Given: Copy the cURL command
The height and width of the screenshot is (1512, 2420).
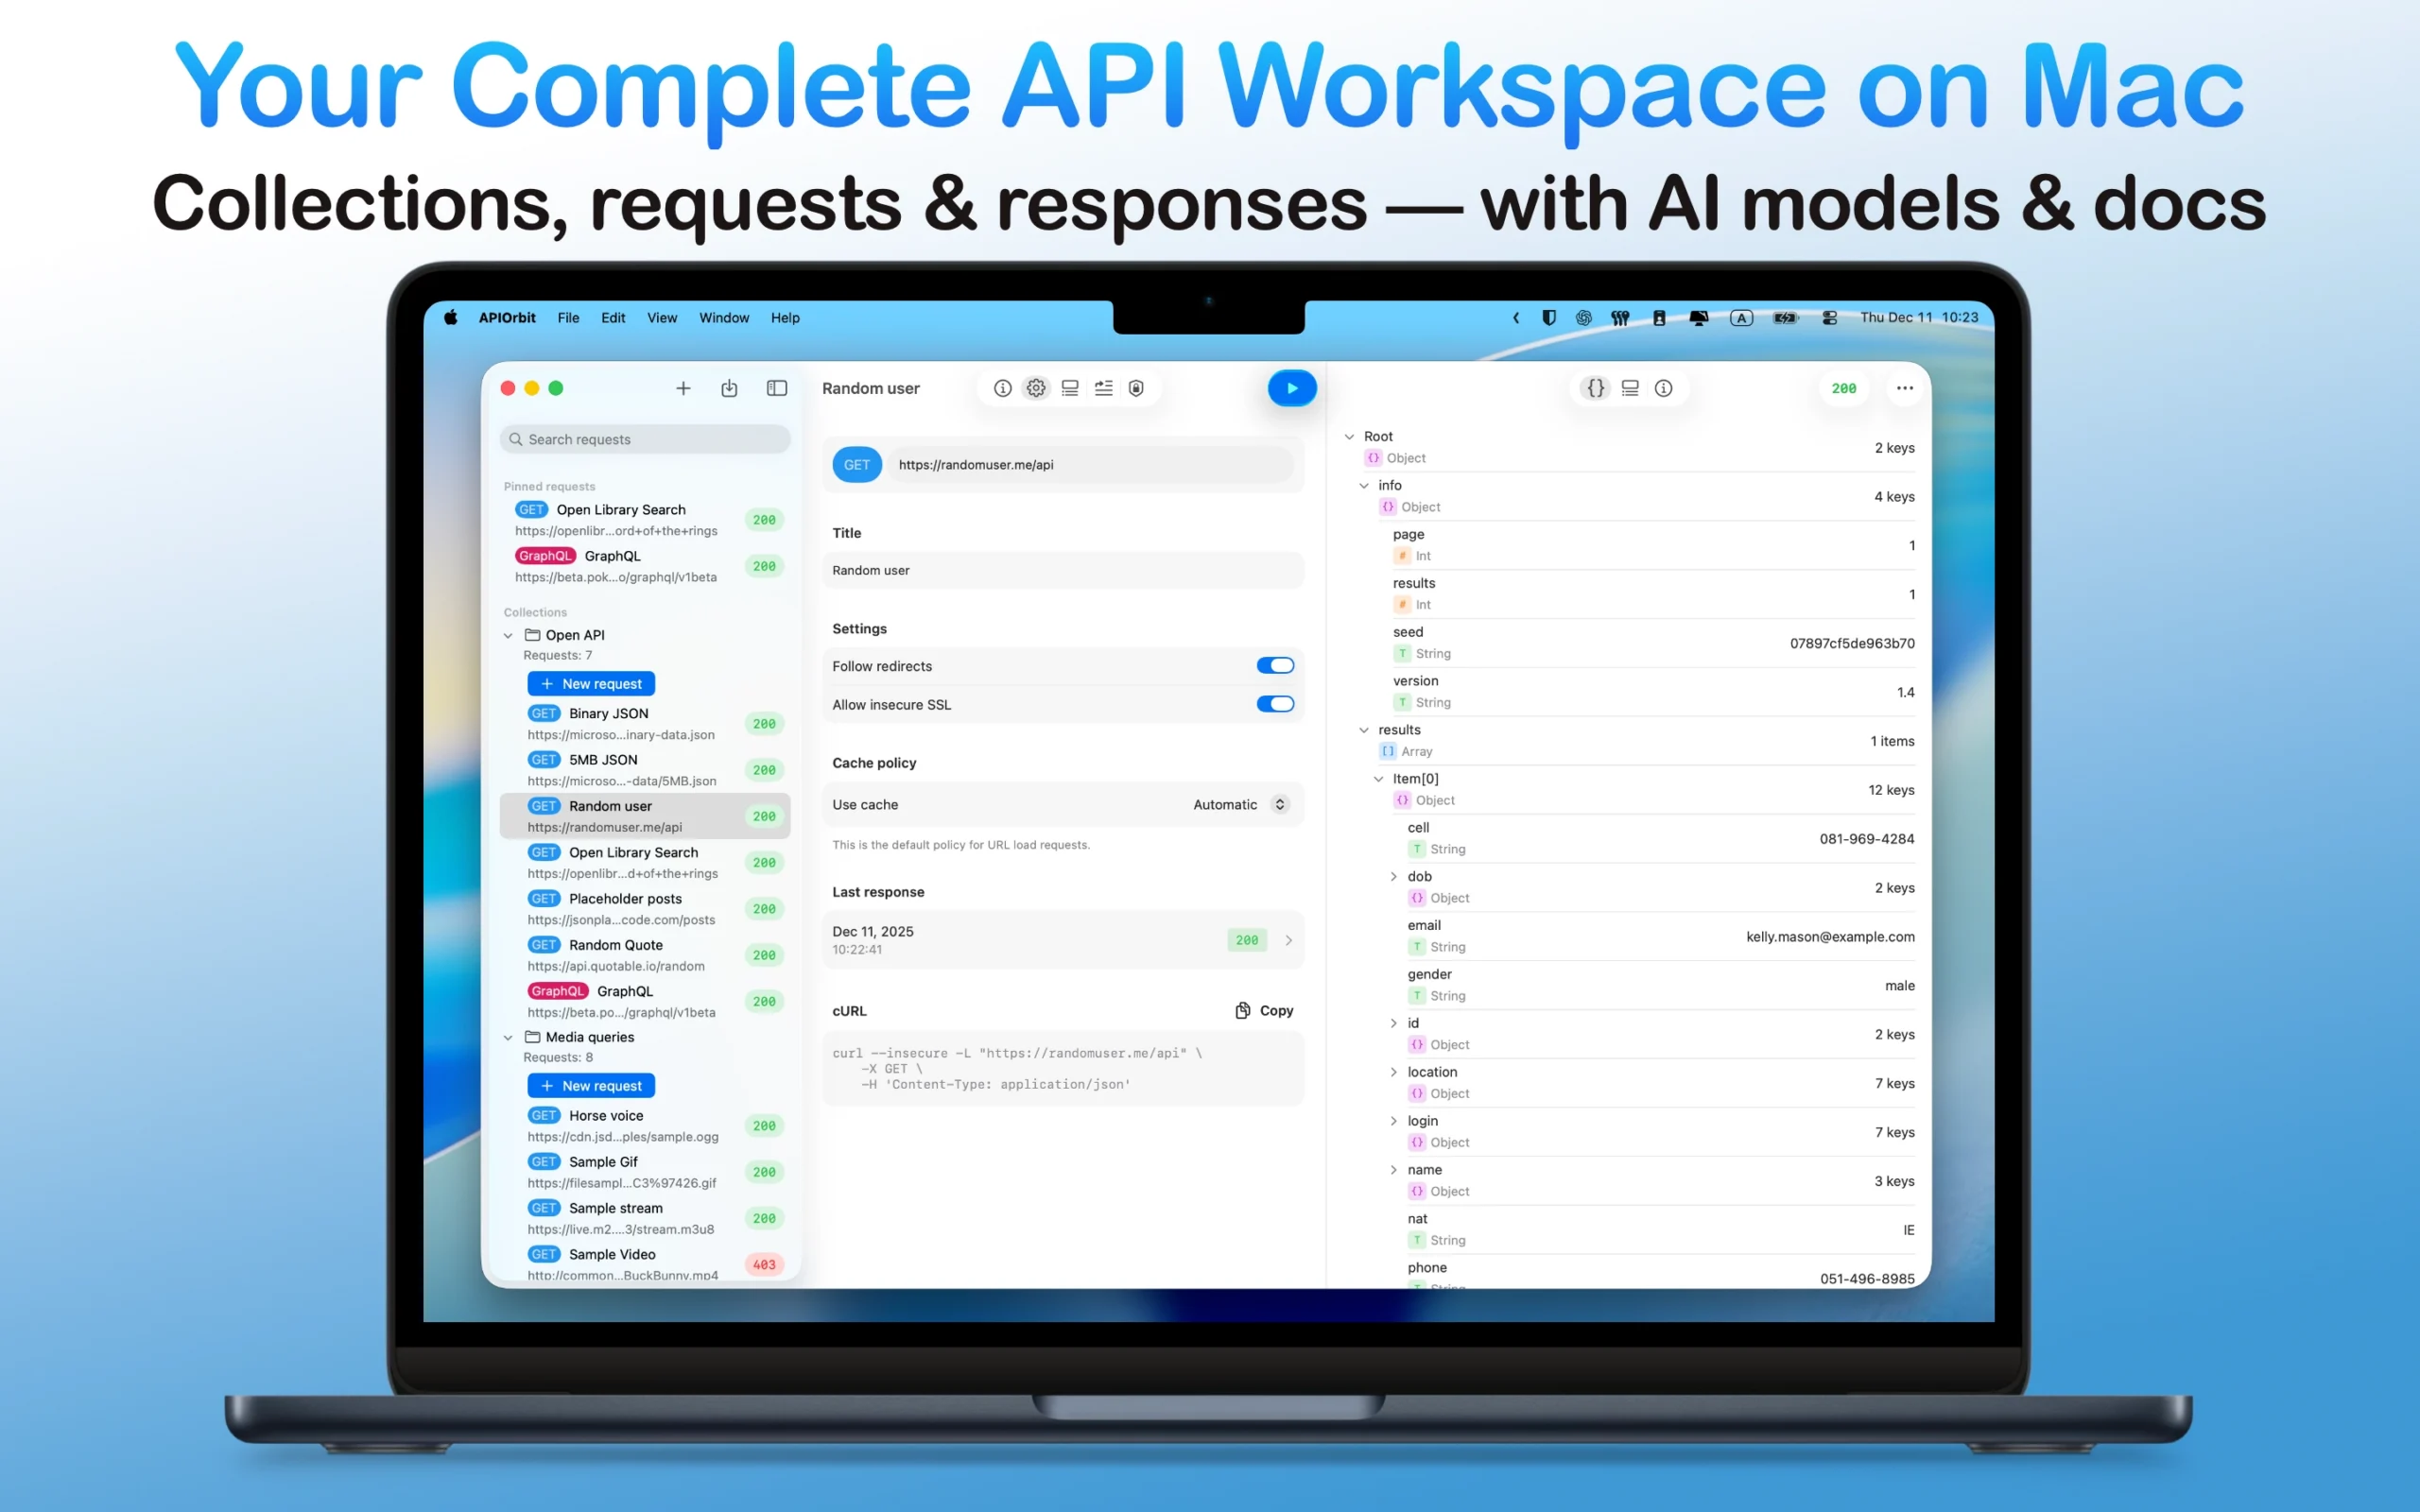Looking at the screenshot, I should [x=1263, y=1011].
